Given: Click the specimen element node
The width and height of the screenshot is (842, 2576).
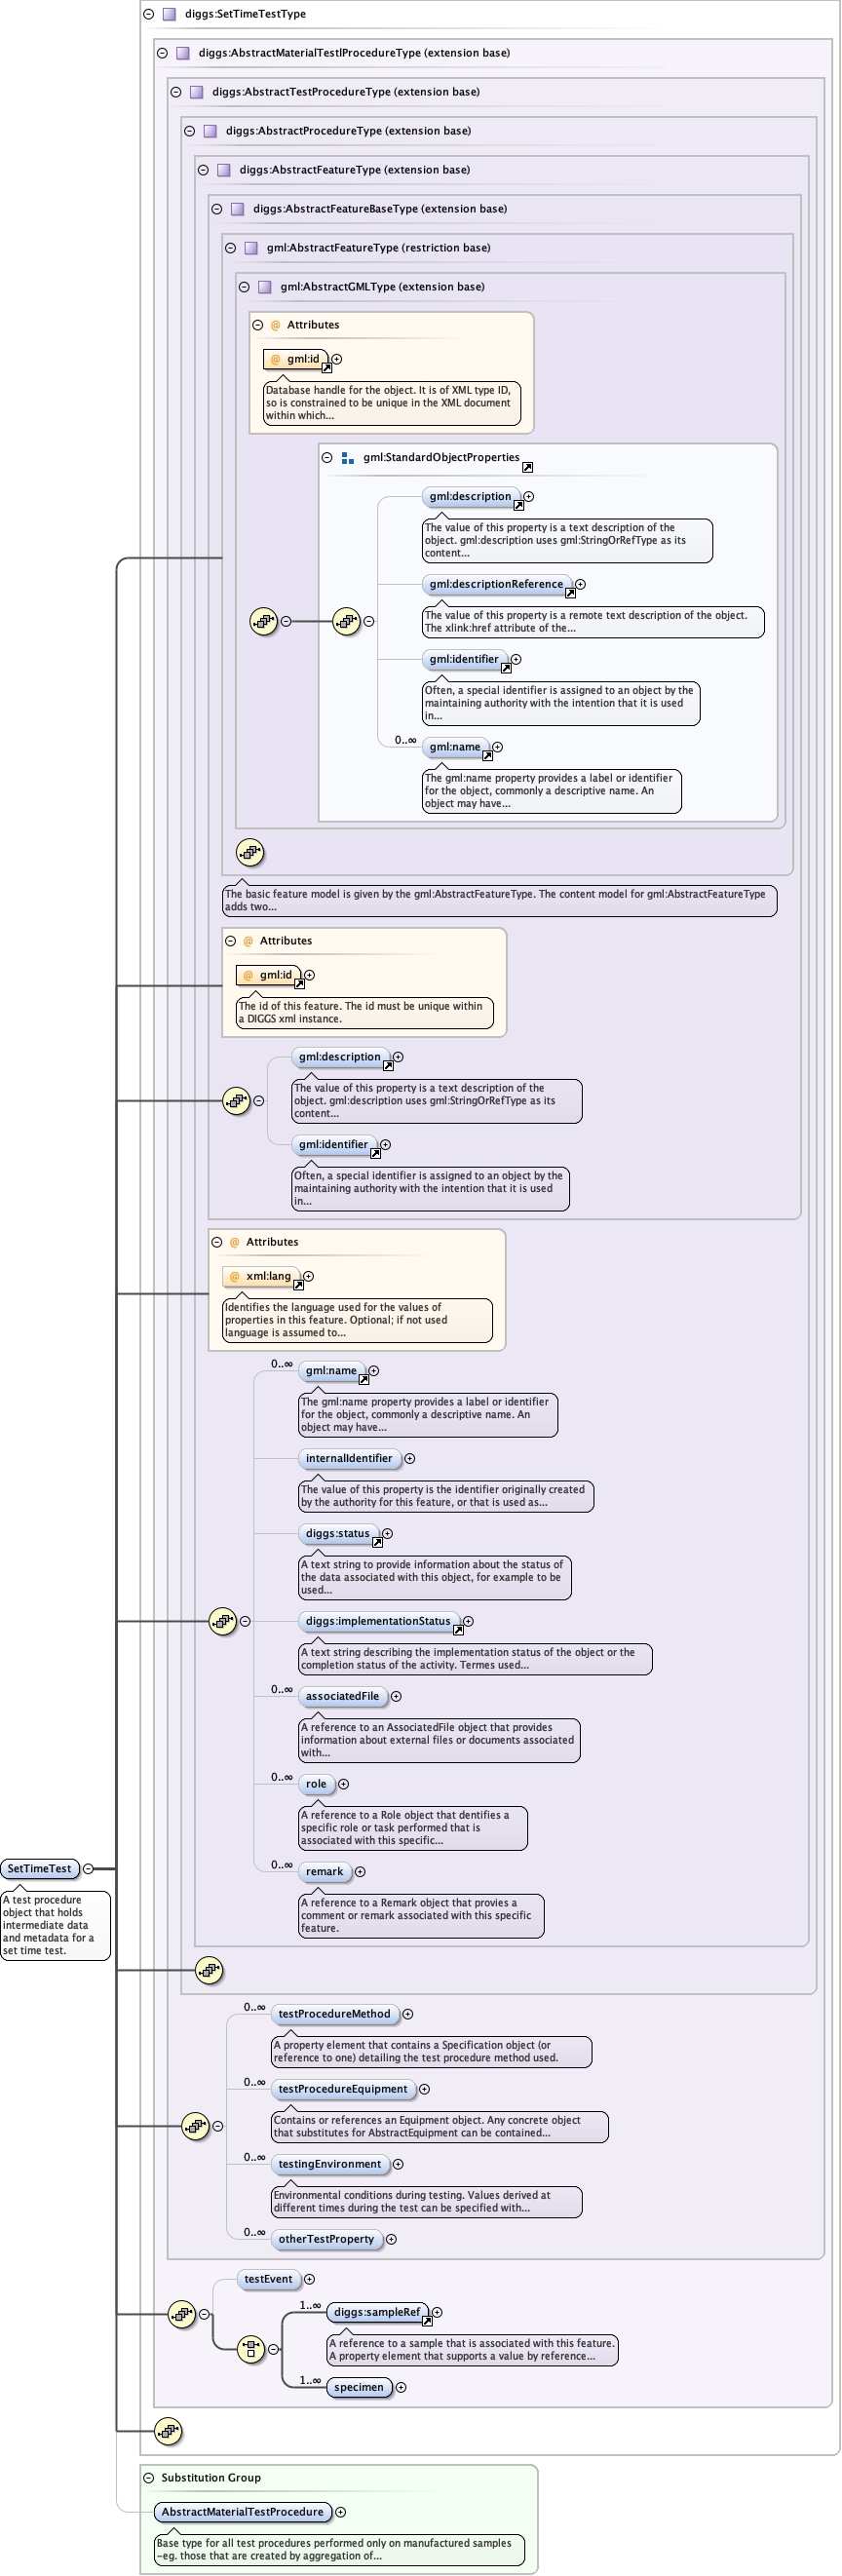Looking at the screenshot, I should (358, 2387).
